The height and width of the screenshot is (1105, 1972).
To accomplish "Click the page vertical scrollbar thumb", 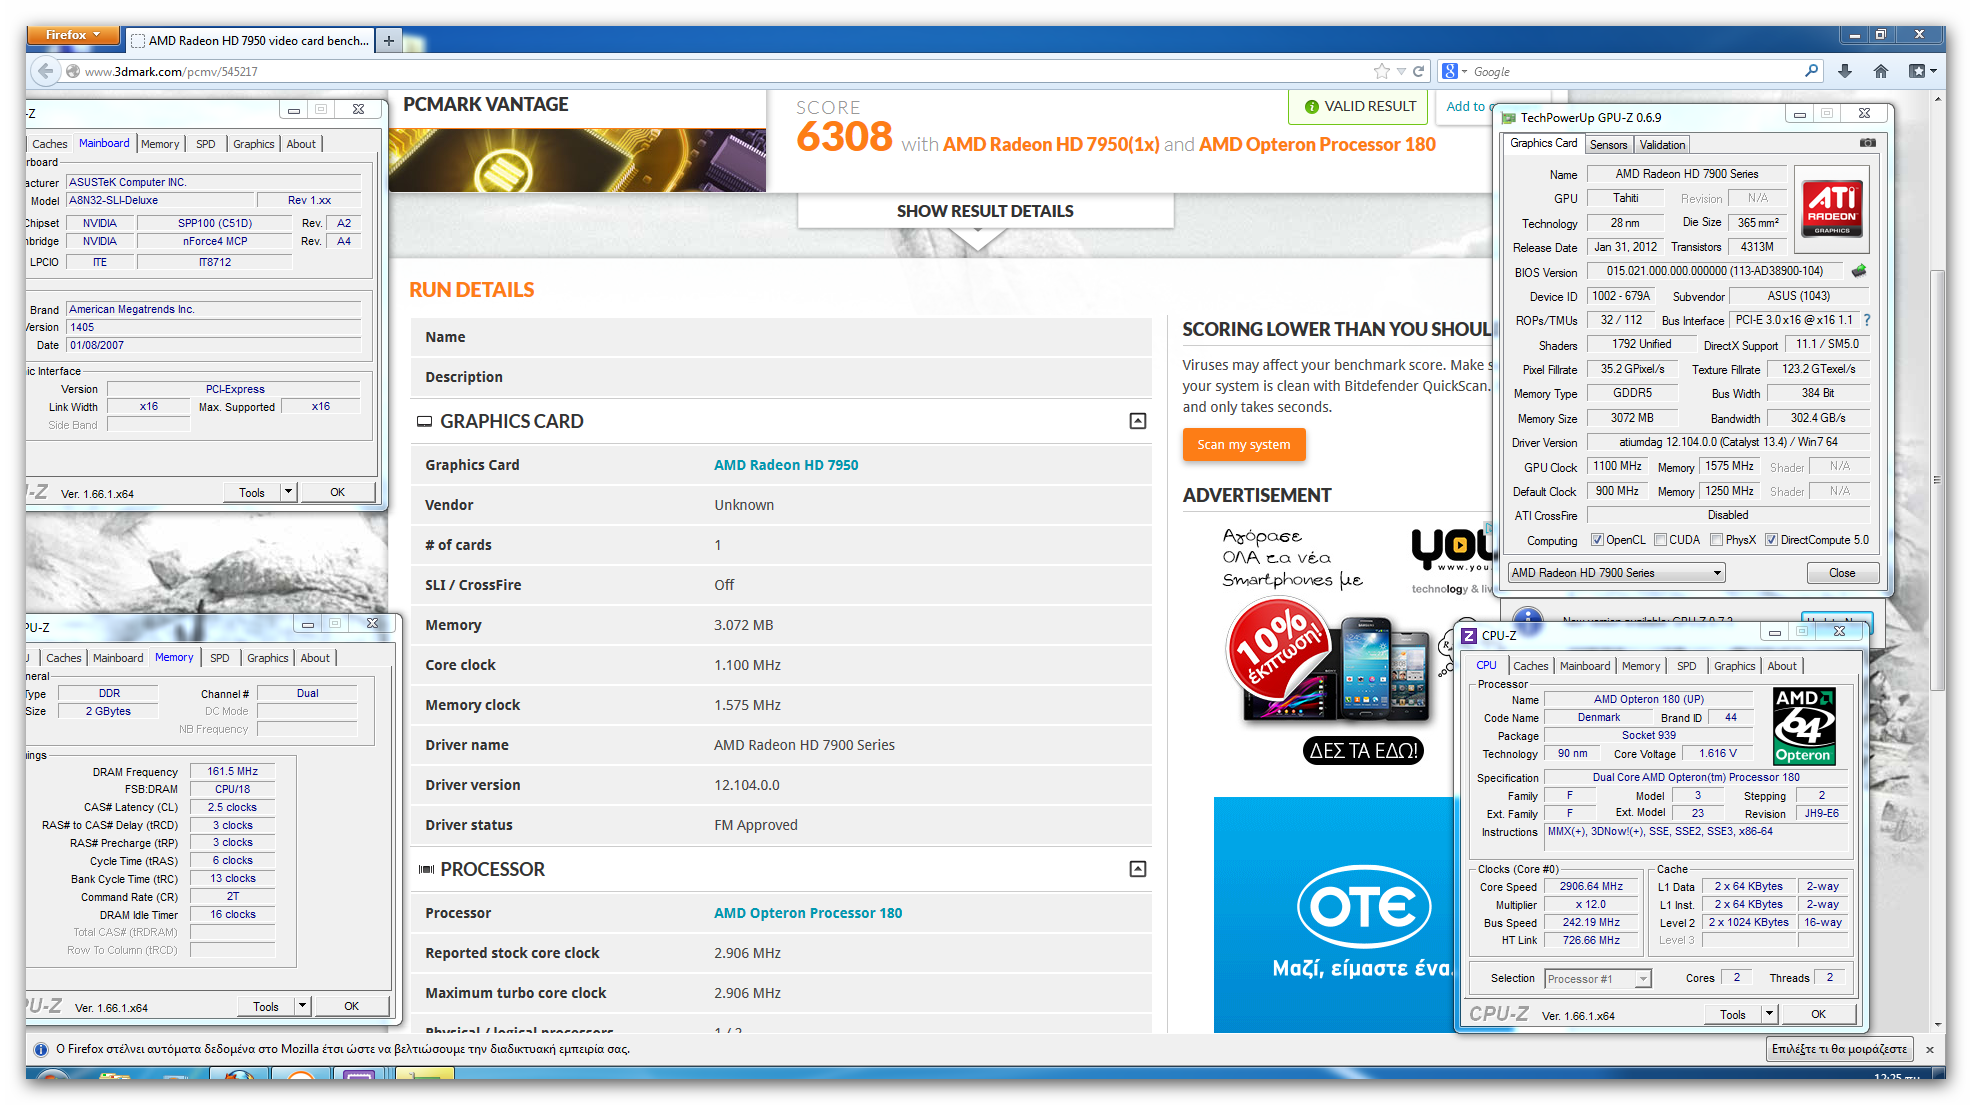I will pyautogui.click(x=1937, y=480).
